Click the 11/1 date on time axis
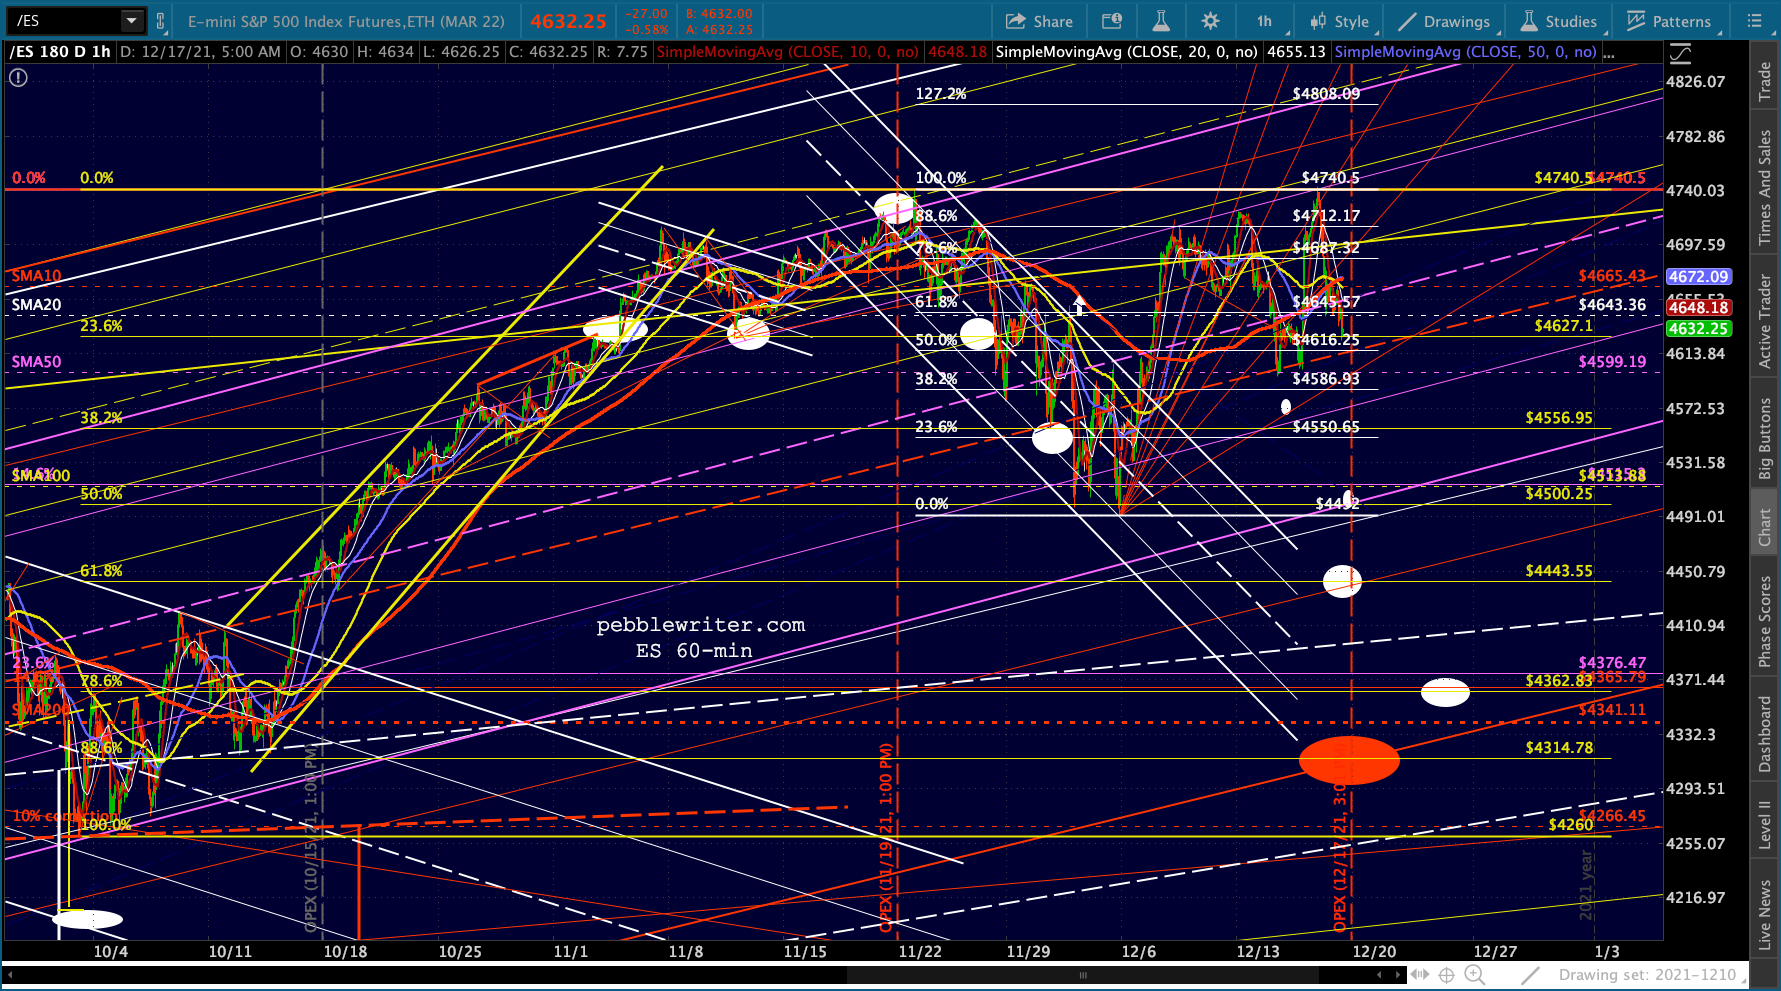The width and height of the screenshot is (1781, 991). tap(571, 952)
